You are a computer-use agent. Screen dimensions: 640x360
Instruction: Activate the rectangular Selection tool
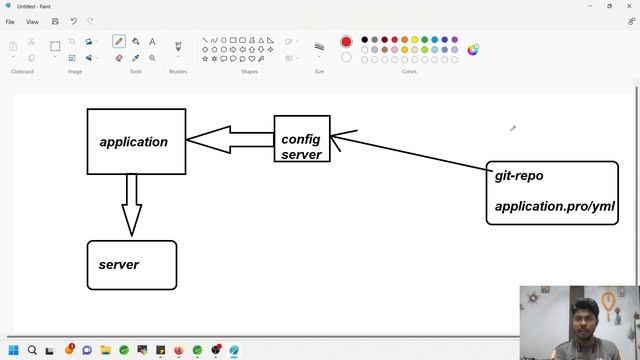[55, 46]
